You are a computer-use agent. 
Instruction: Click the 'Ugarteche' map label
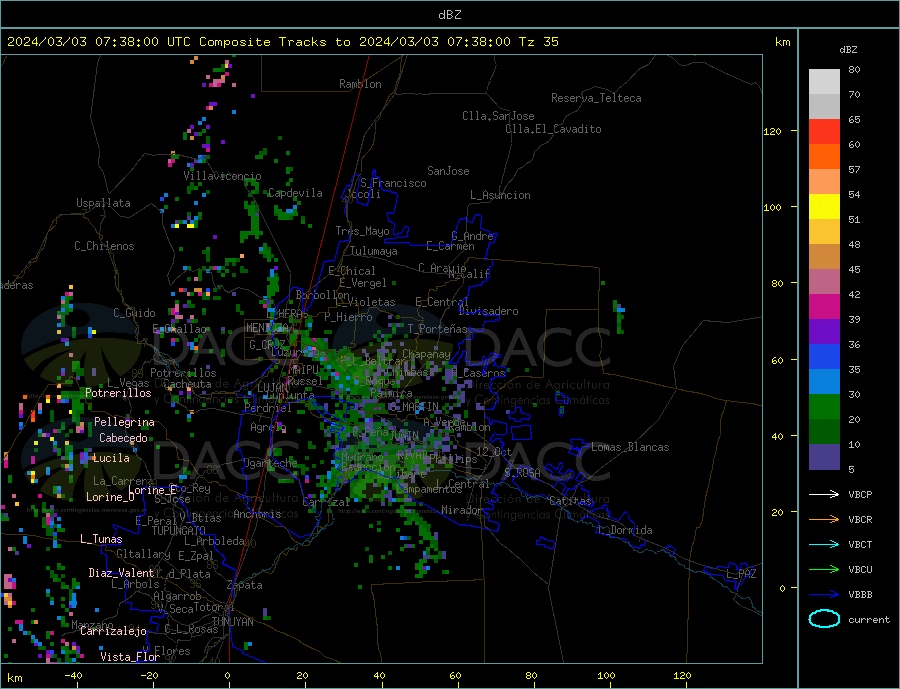tap(270, 463)
